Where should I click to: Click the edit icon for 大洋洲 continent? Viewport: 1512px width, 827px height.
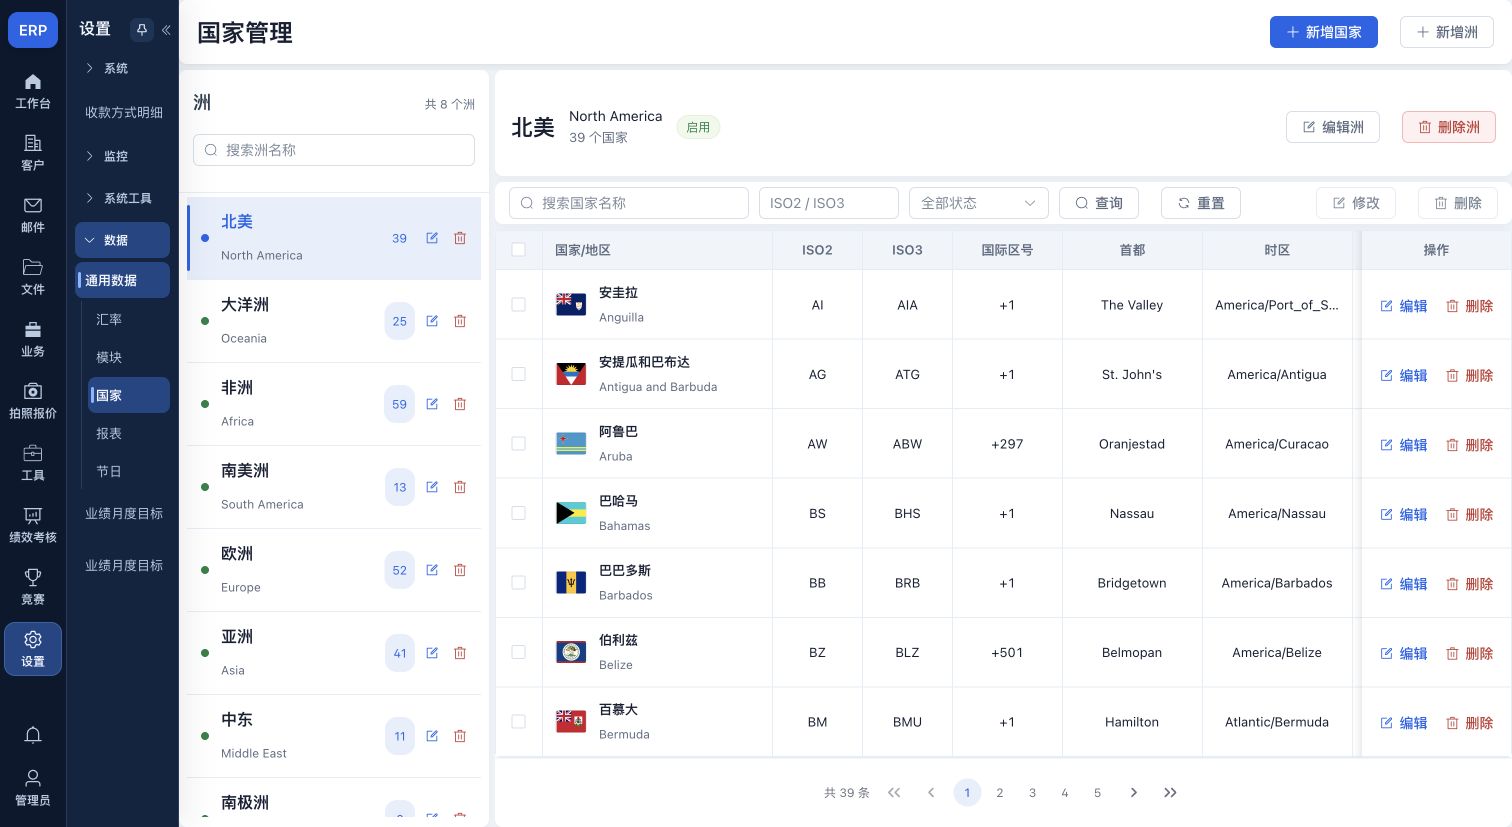(x=432, y=321)
